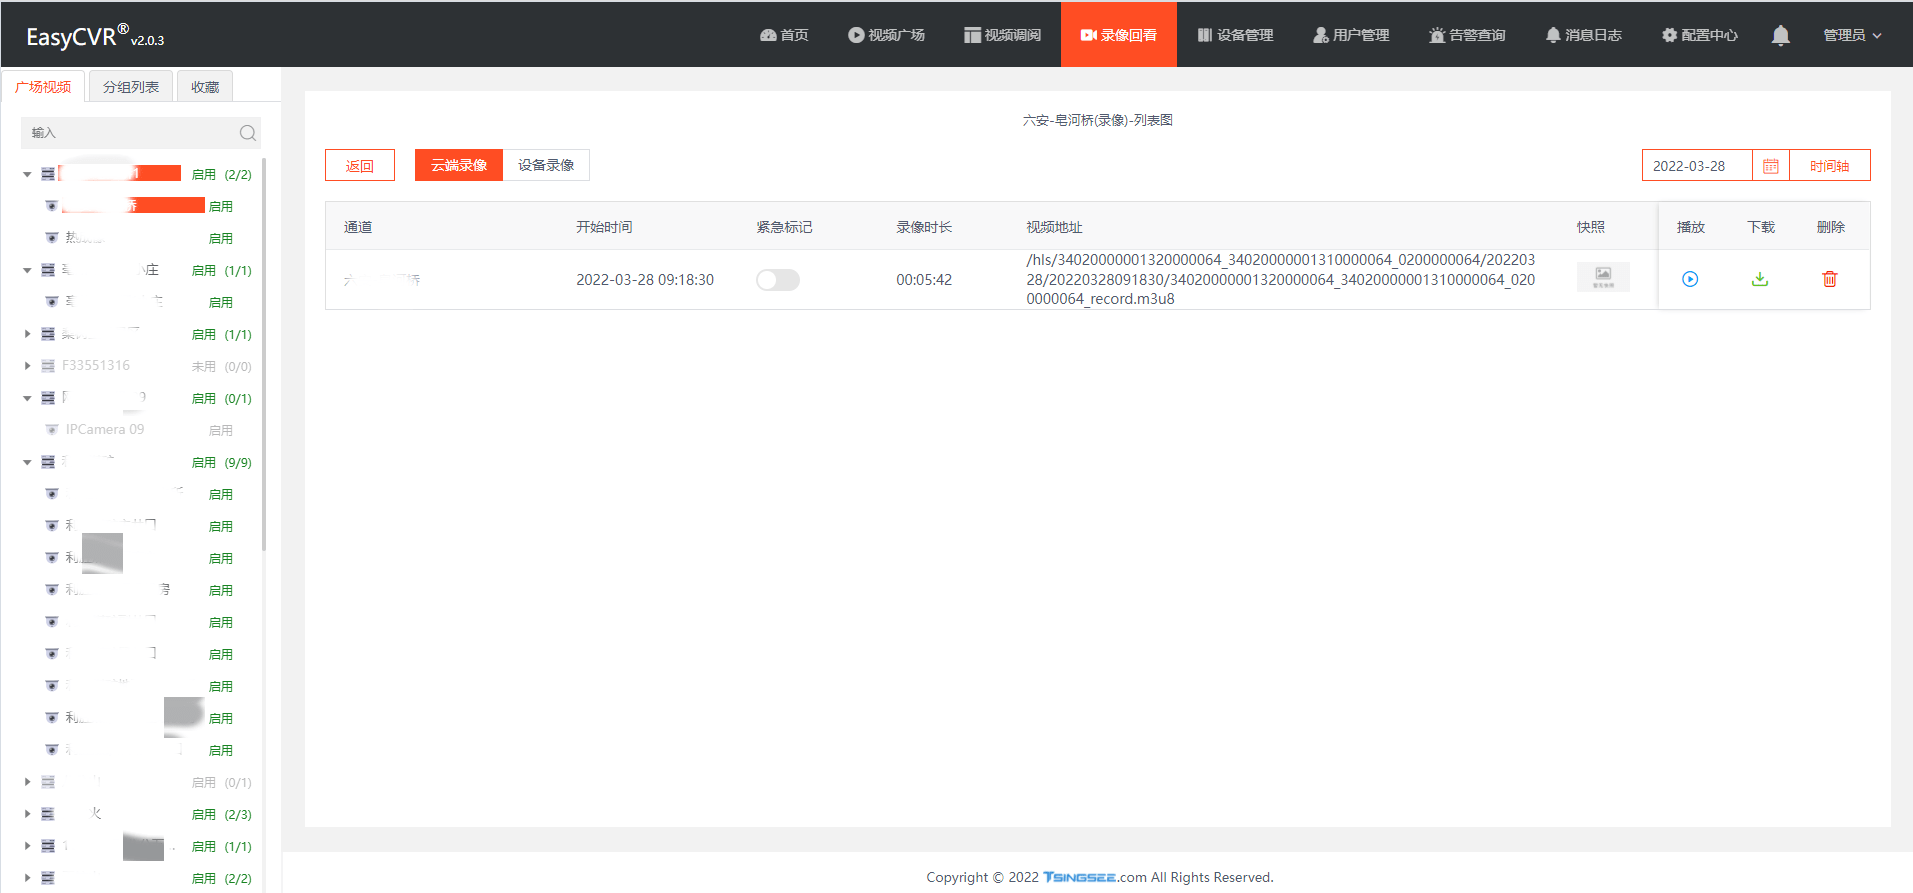Screen dimensions: 1913x893
Task: Click the 2022-03-28 date field
Action: point(1697,166)
